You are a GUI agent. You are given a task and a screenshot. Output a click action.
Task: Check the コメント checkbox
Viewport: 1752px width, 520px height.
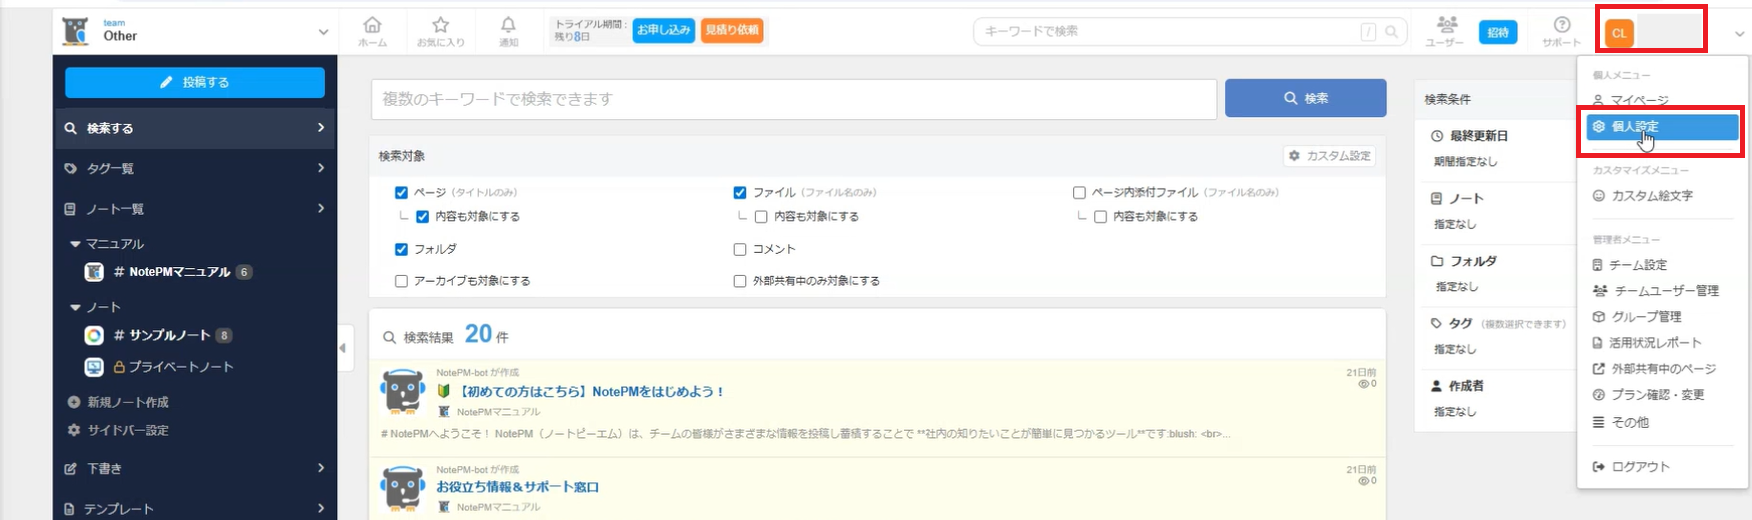click(x=740, y=249)
